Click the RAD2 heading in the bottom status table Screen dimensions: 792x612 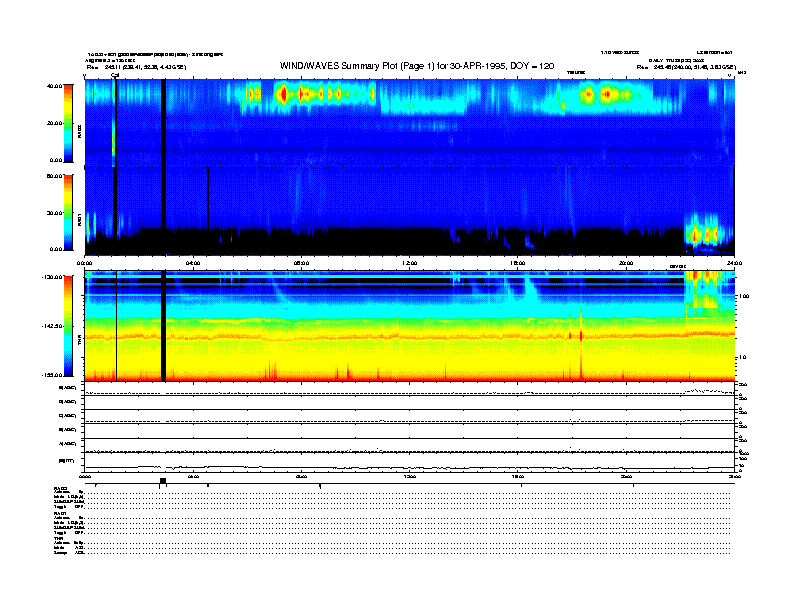click(60, 488)
